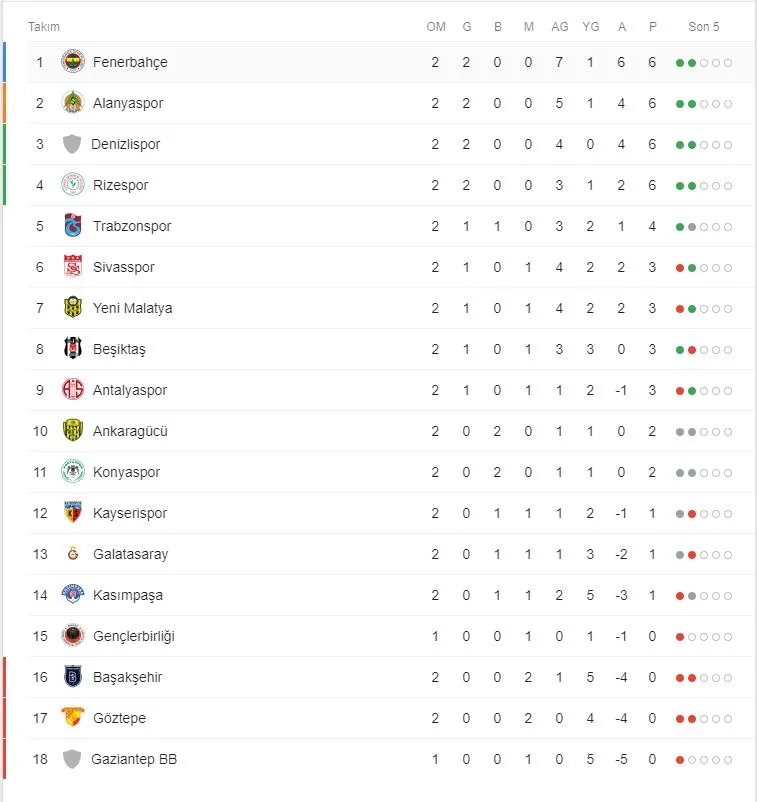Click the Fenerbahçe club crest

pos(73,62)
